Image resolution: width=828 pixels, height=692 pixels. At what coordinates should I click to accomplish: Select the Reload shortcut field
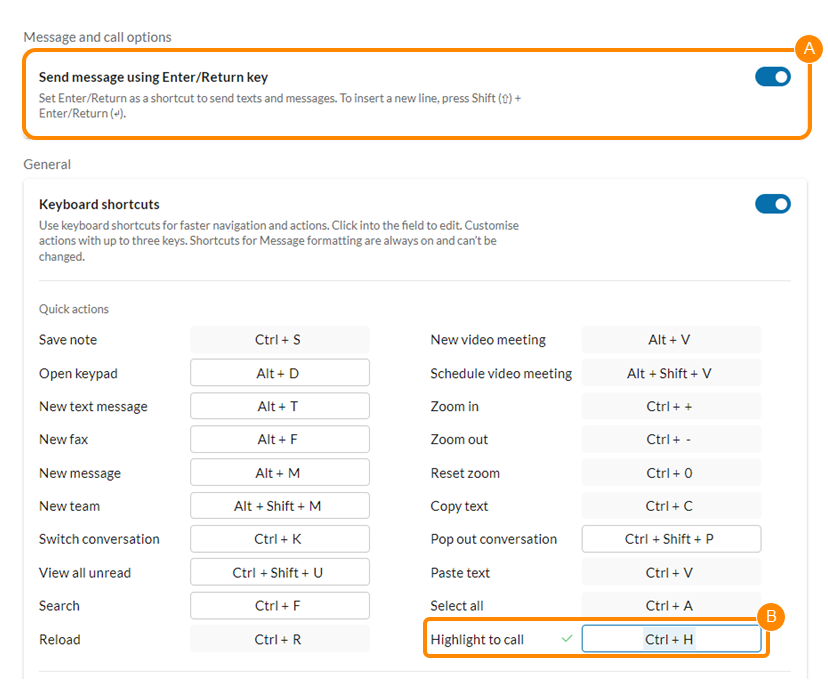click(x=279, y=638)
